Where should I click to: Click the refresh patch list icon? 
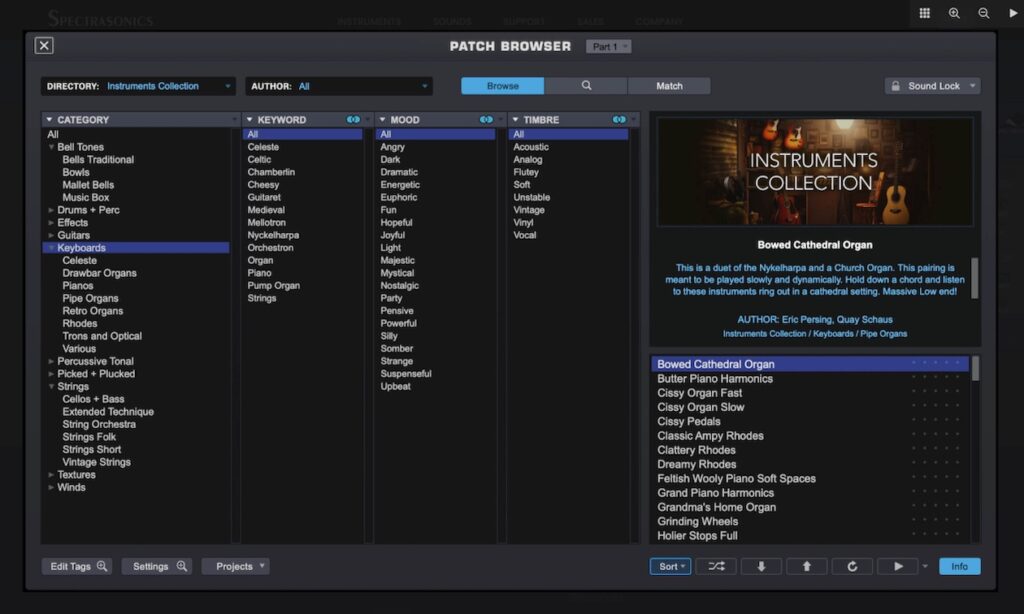point(852,566)
